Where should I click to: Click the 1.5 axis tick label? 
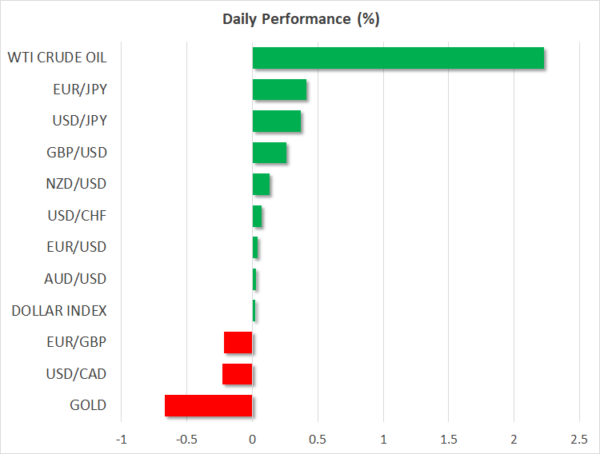point(448,439)
